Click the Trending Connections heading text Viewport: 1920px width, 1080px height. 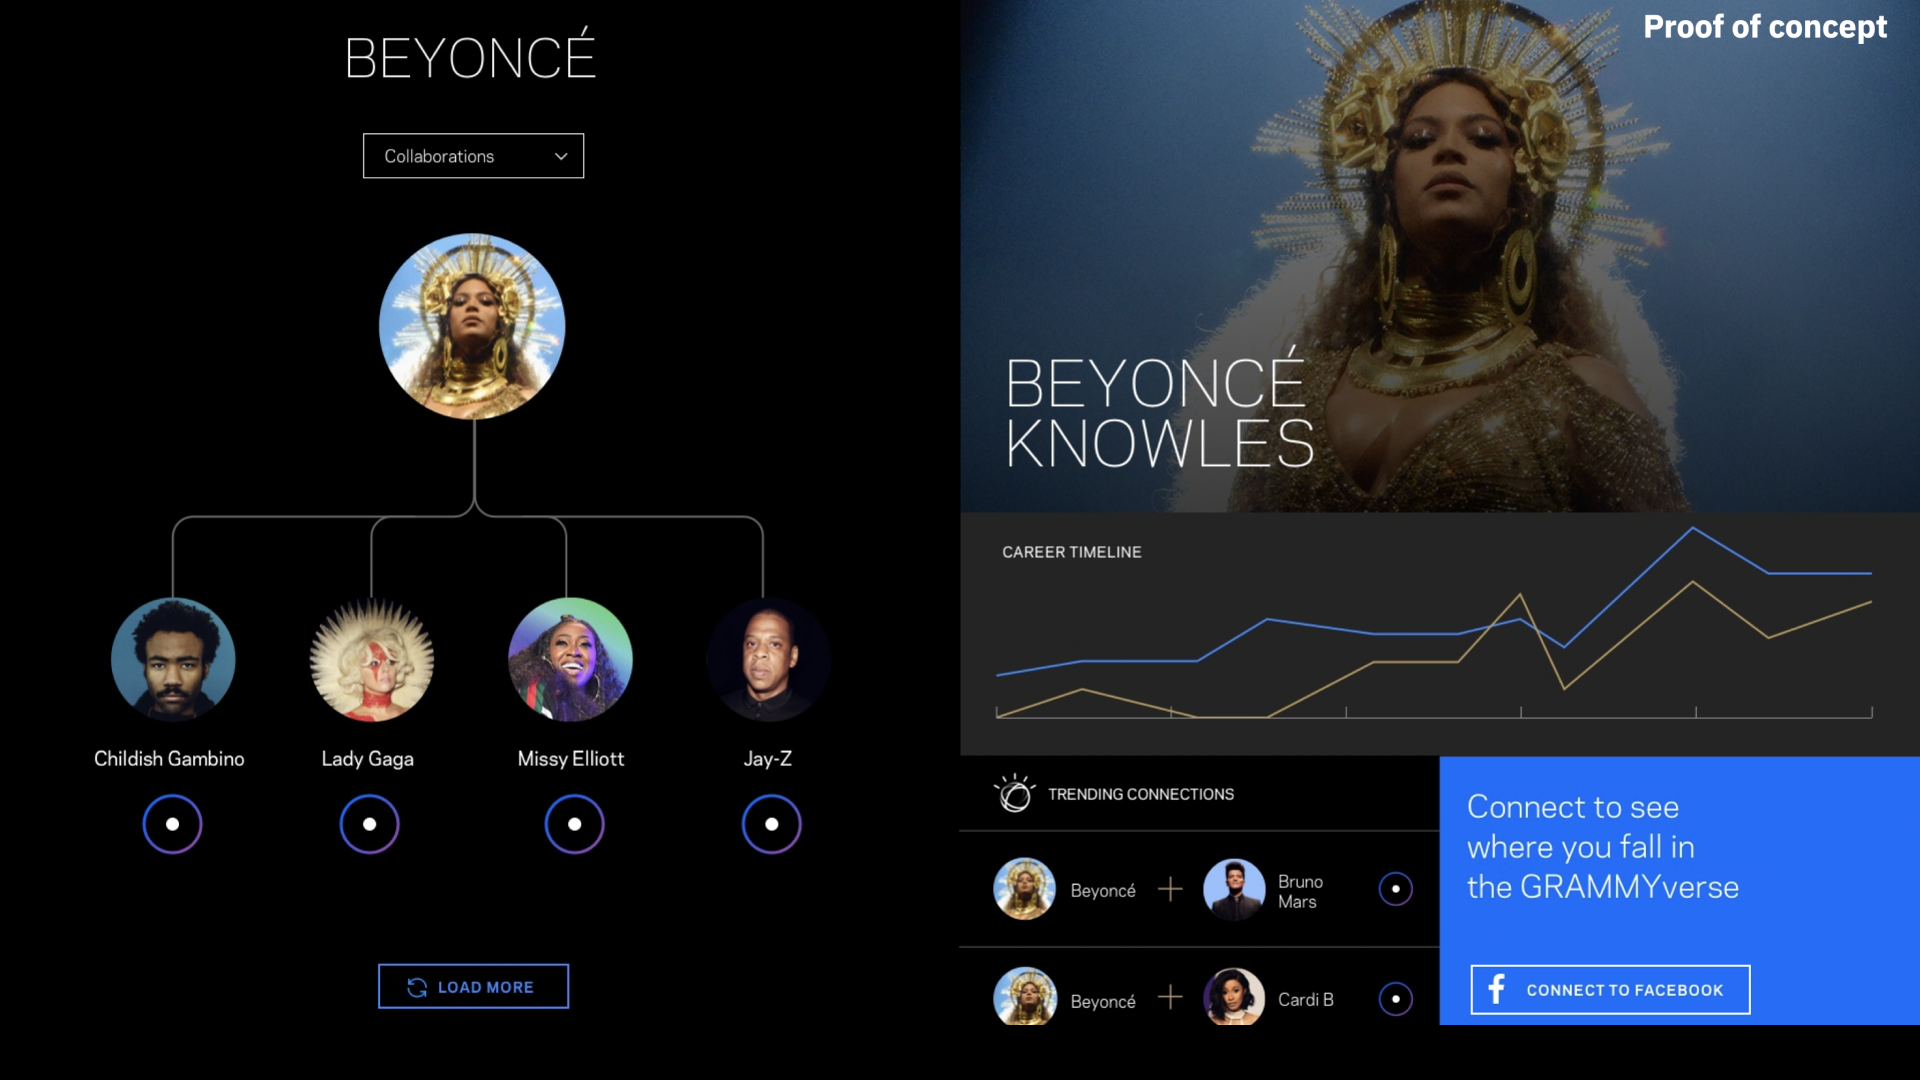[x=1140, y=794]
